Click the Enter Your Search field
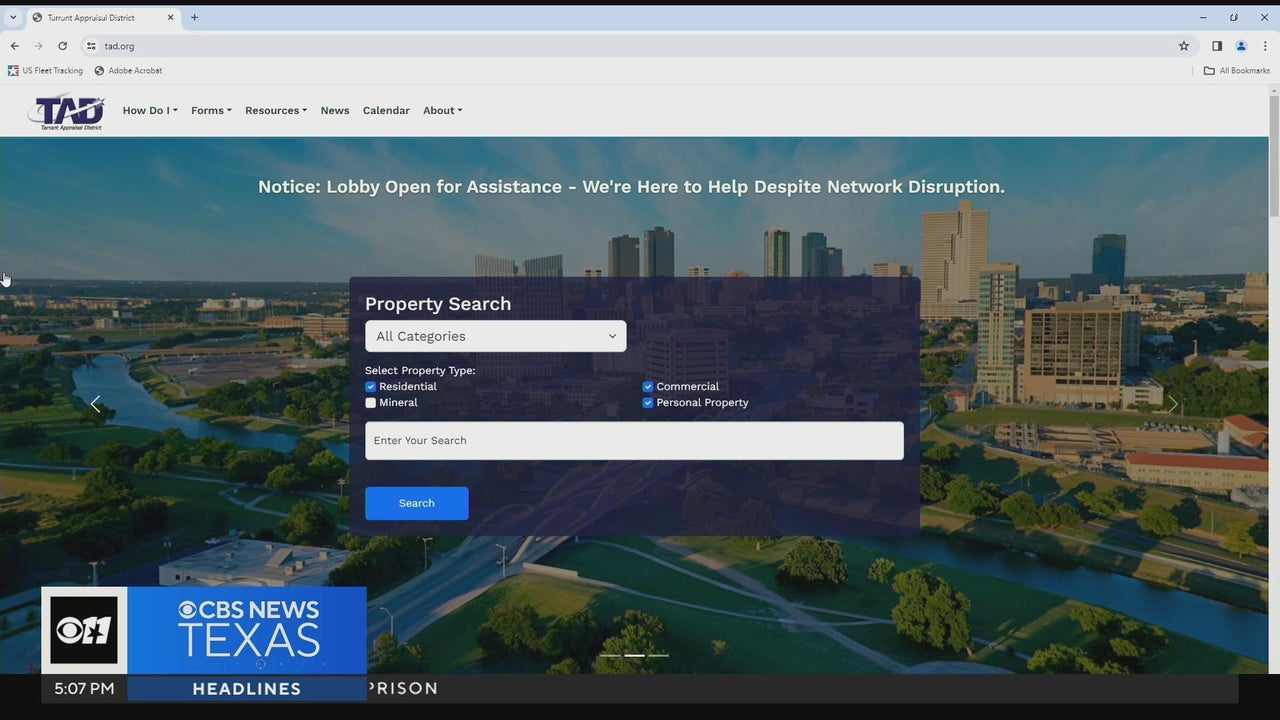Screen dimensions: 1280x720 [634, 441]
